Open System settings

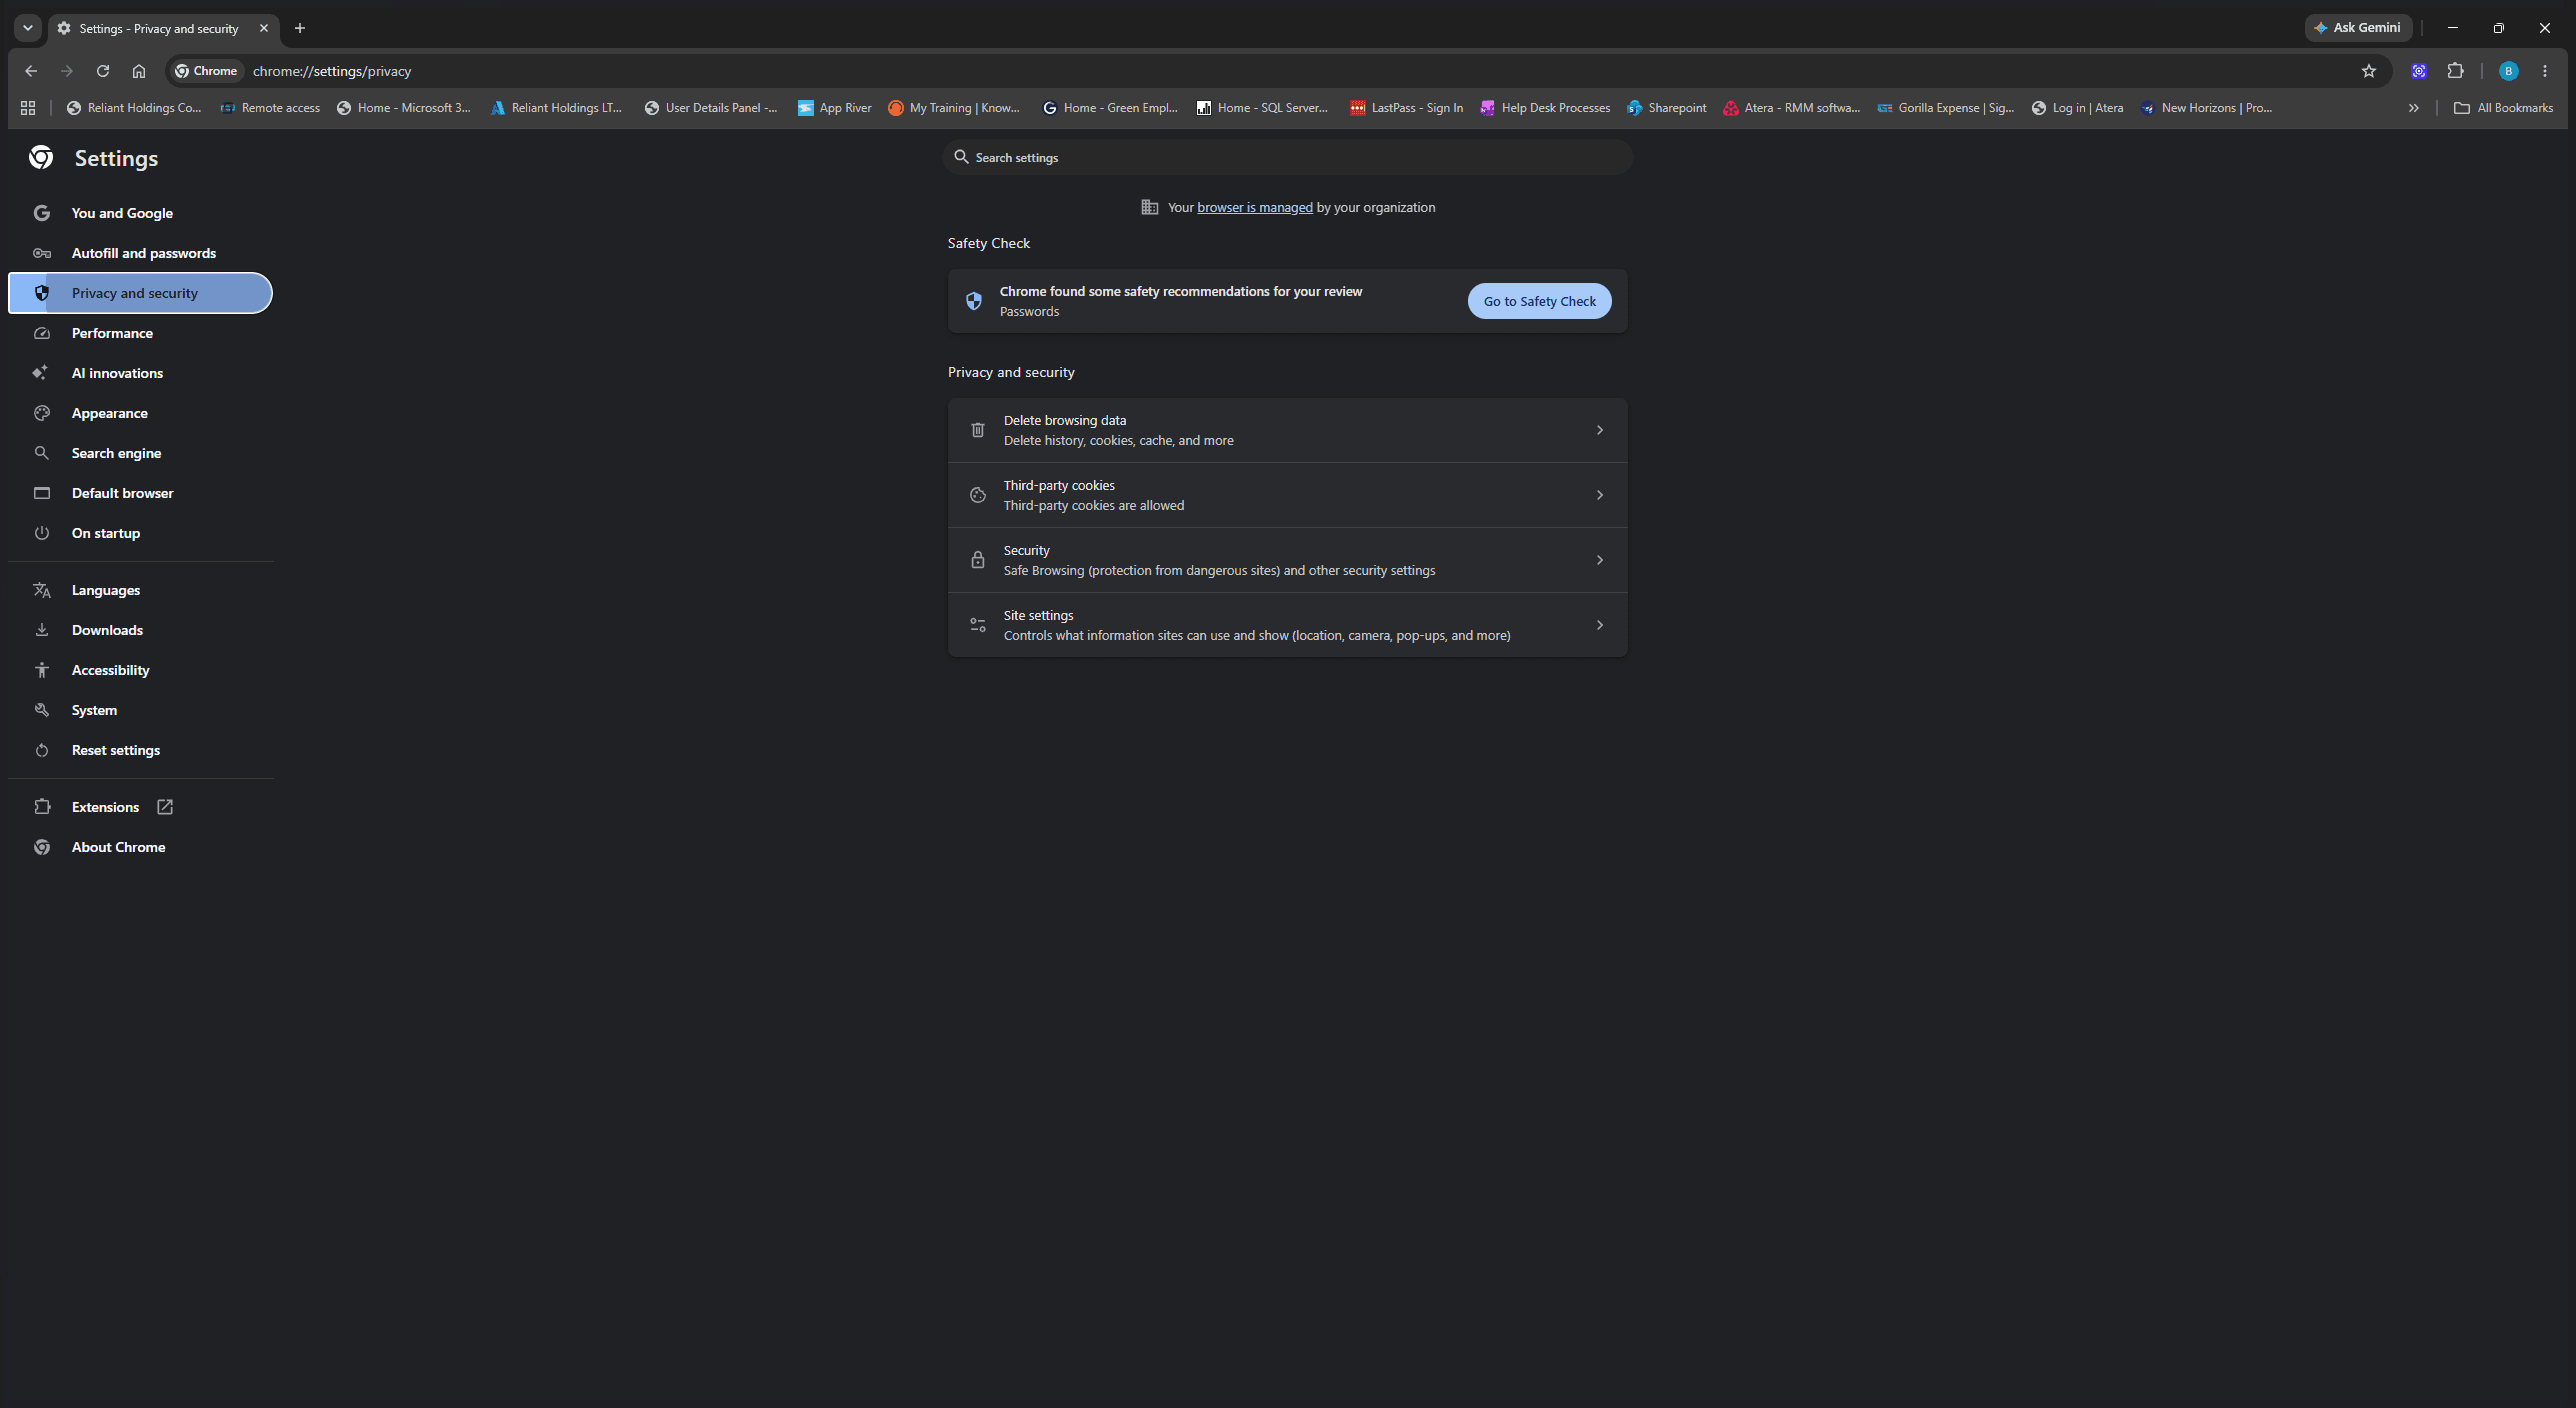pos(140,710)
